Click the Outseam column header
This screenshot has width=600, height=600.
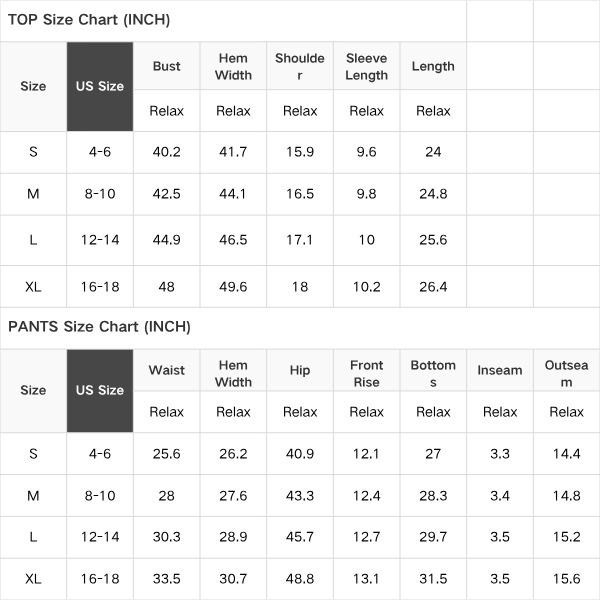tap(566, 373)
